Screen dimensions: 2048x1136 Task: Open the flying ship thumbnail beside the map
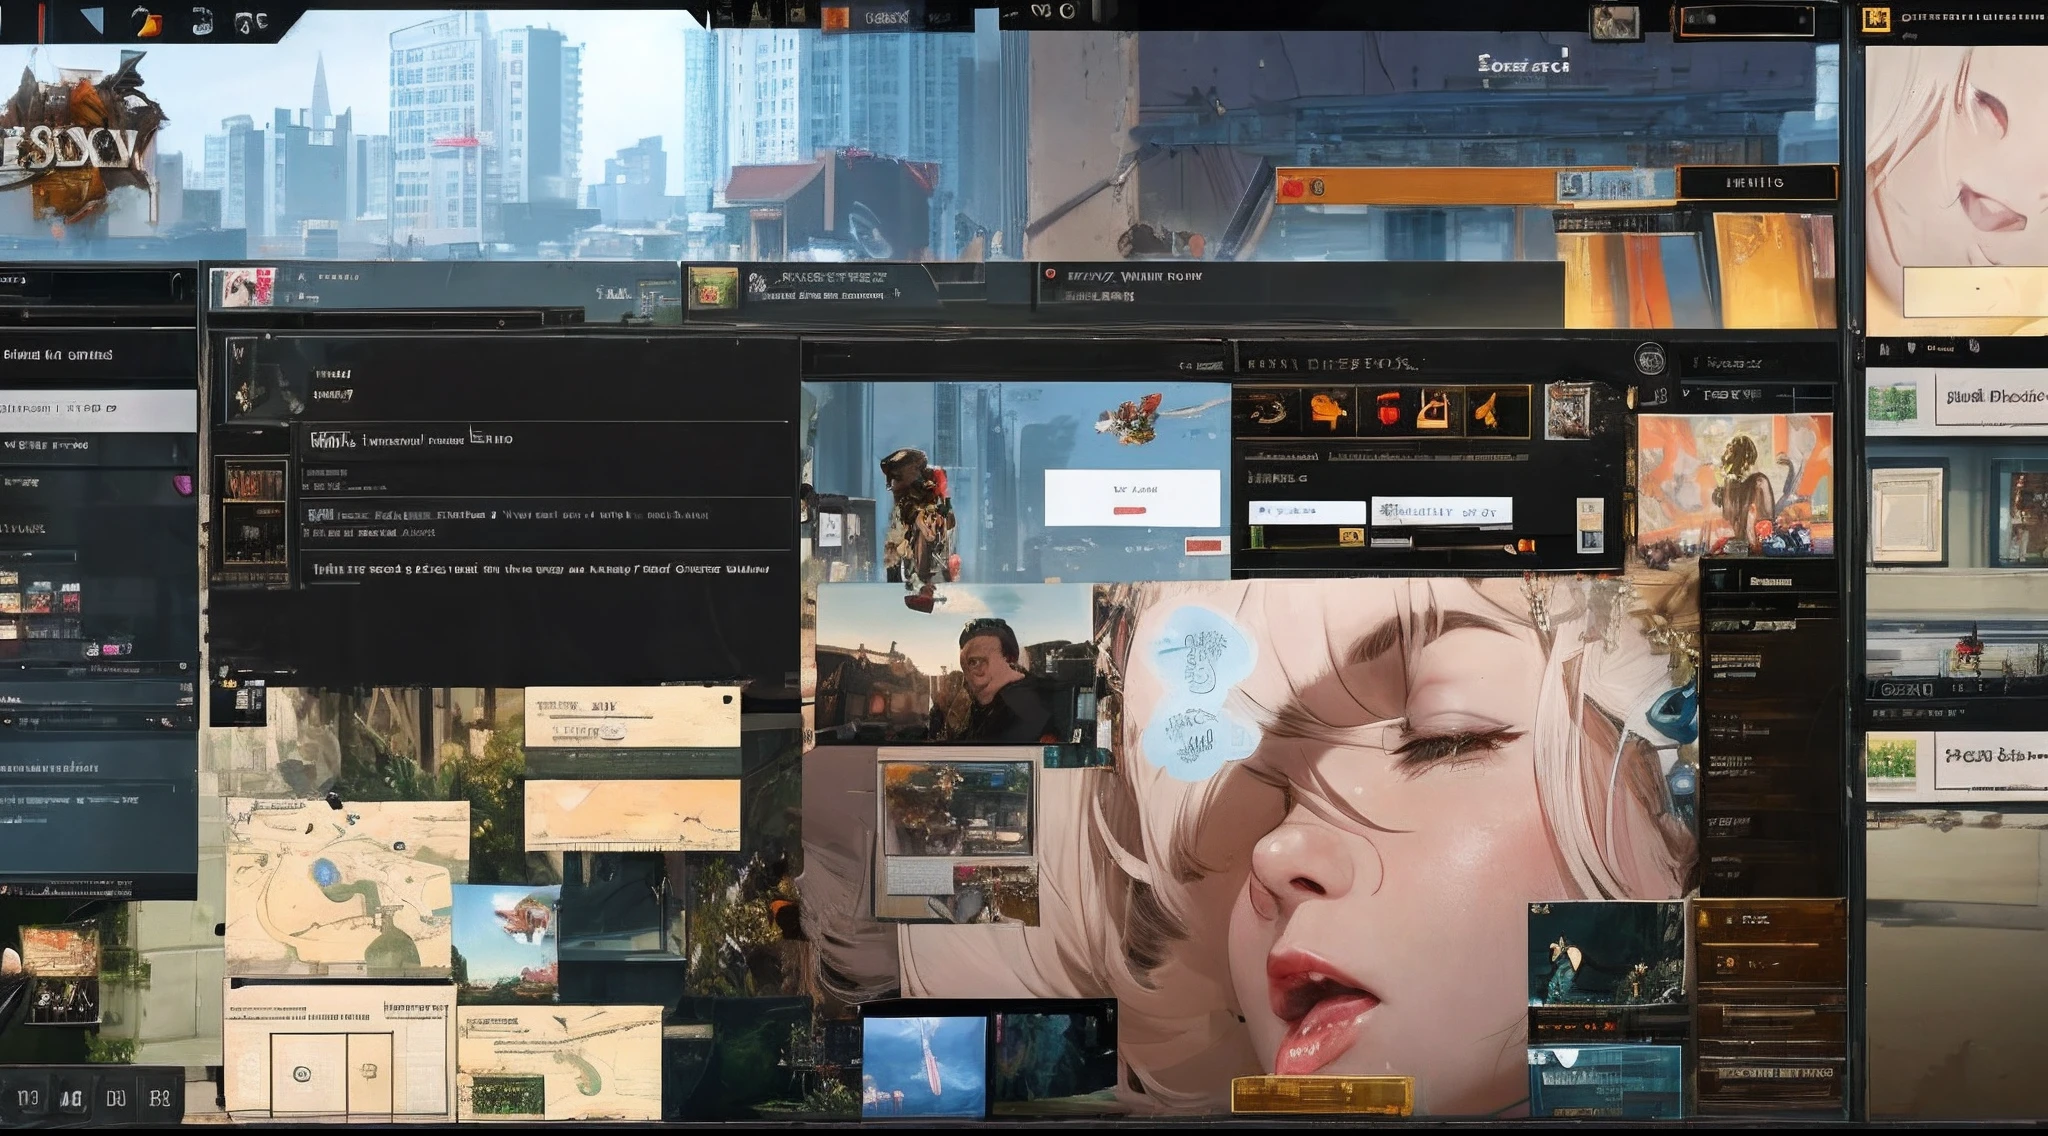point(504,942)
